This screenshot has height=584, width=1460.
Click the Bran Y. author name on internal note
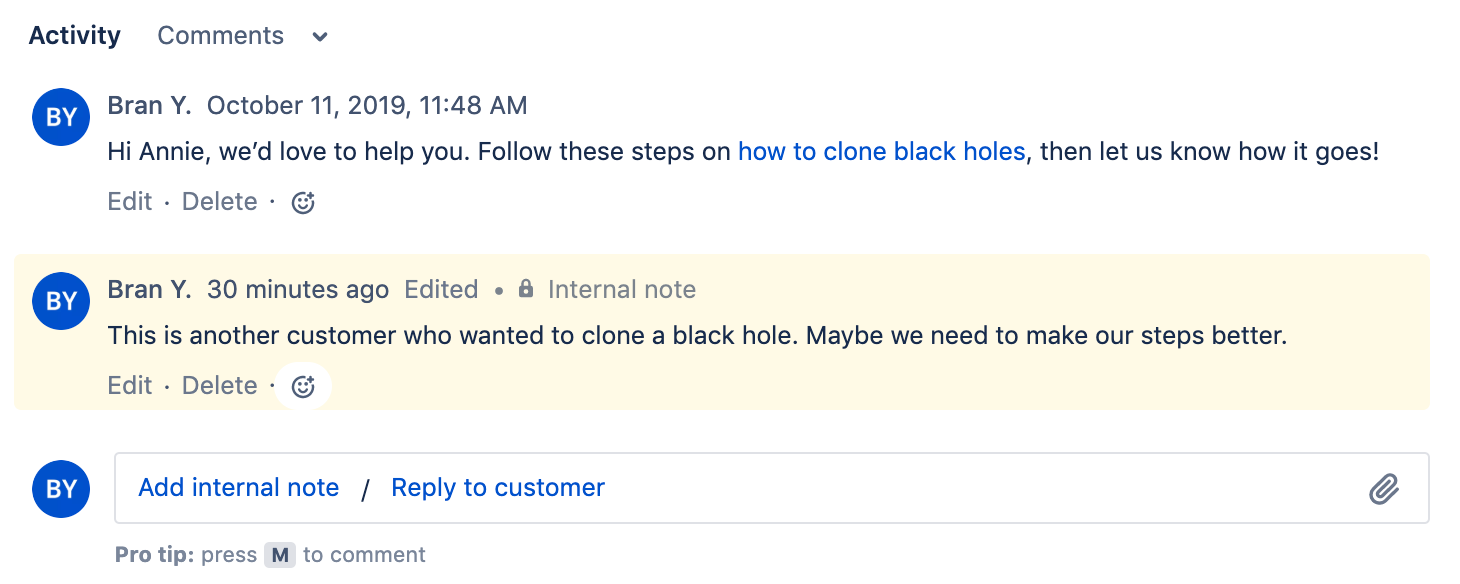tap(149, 290)
